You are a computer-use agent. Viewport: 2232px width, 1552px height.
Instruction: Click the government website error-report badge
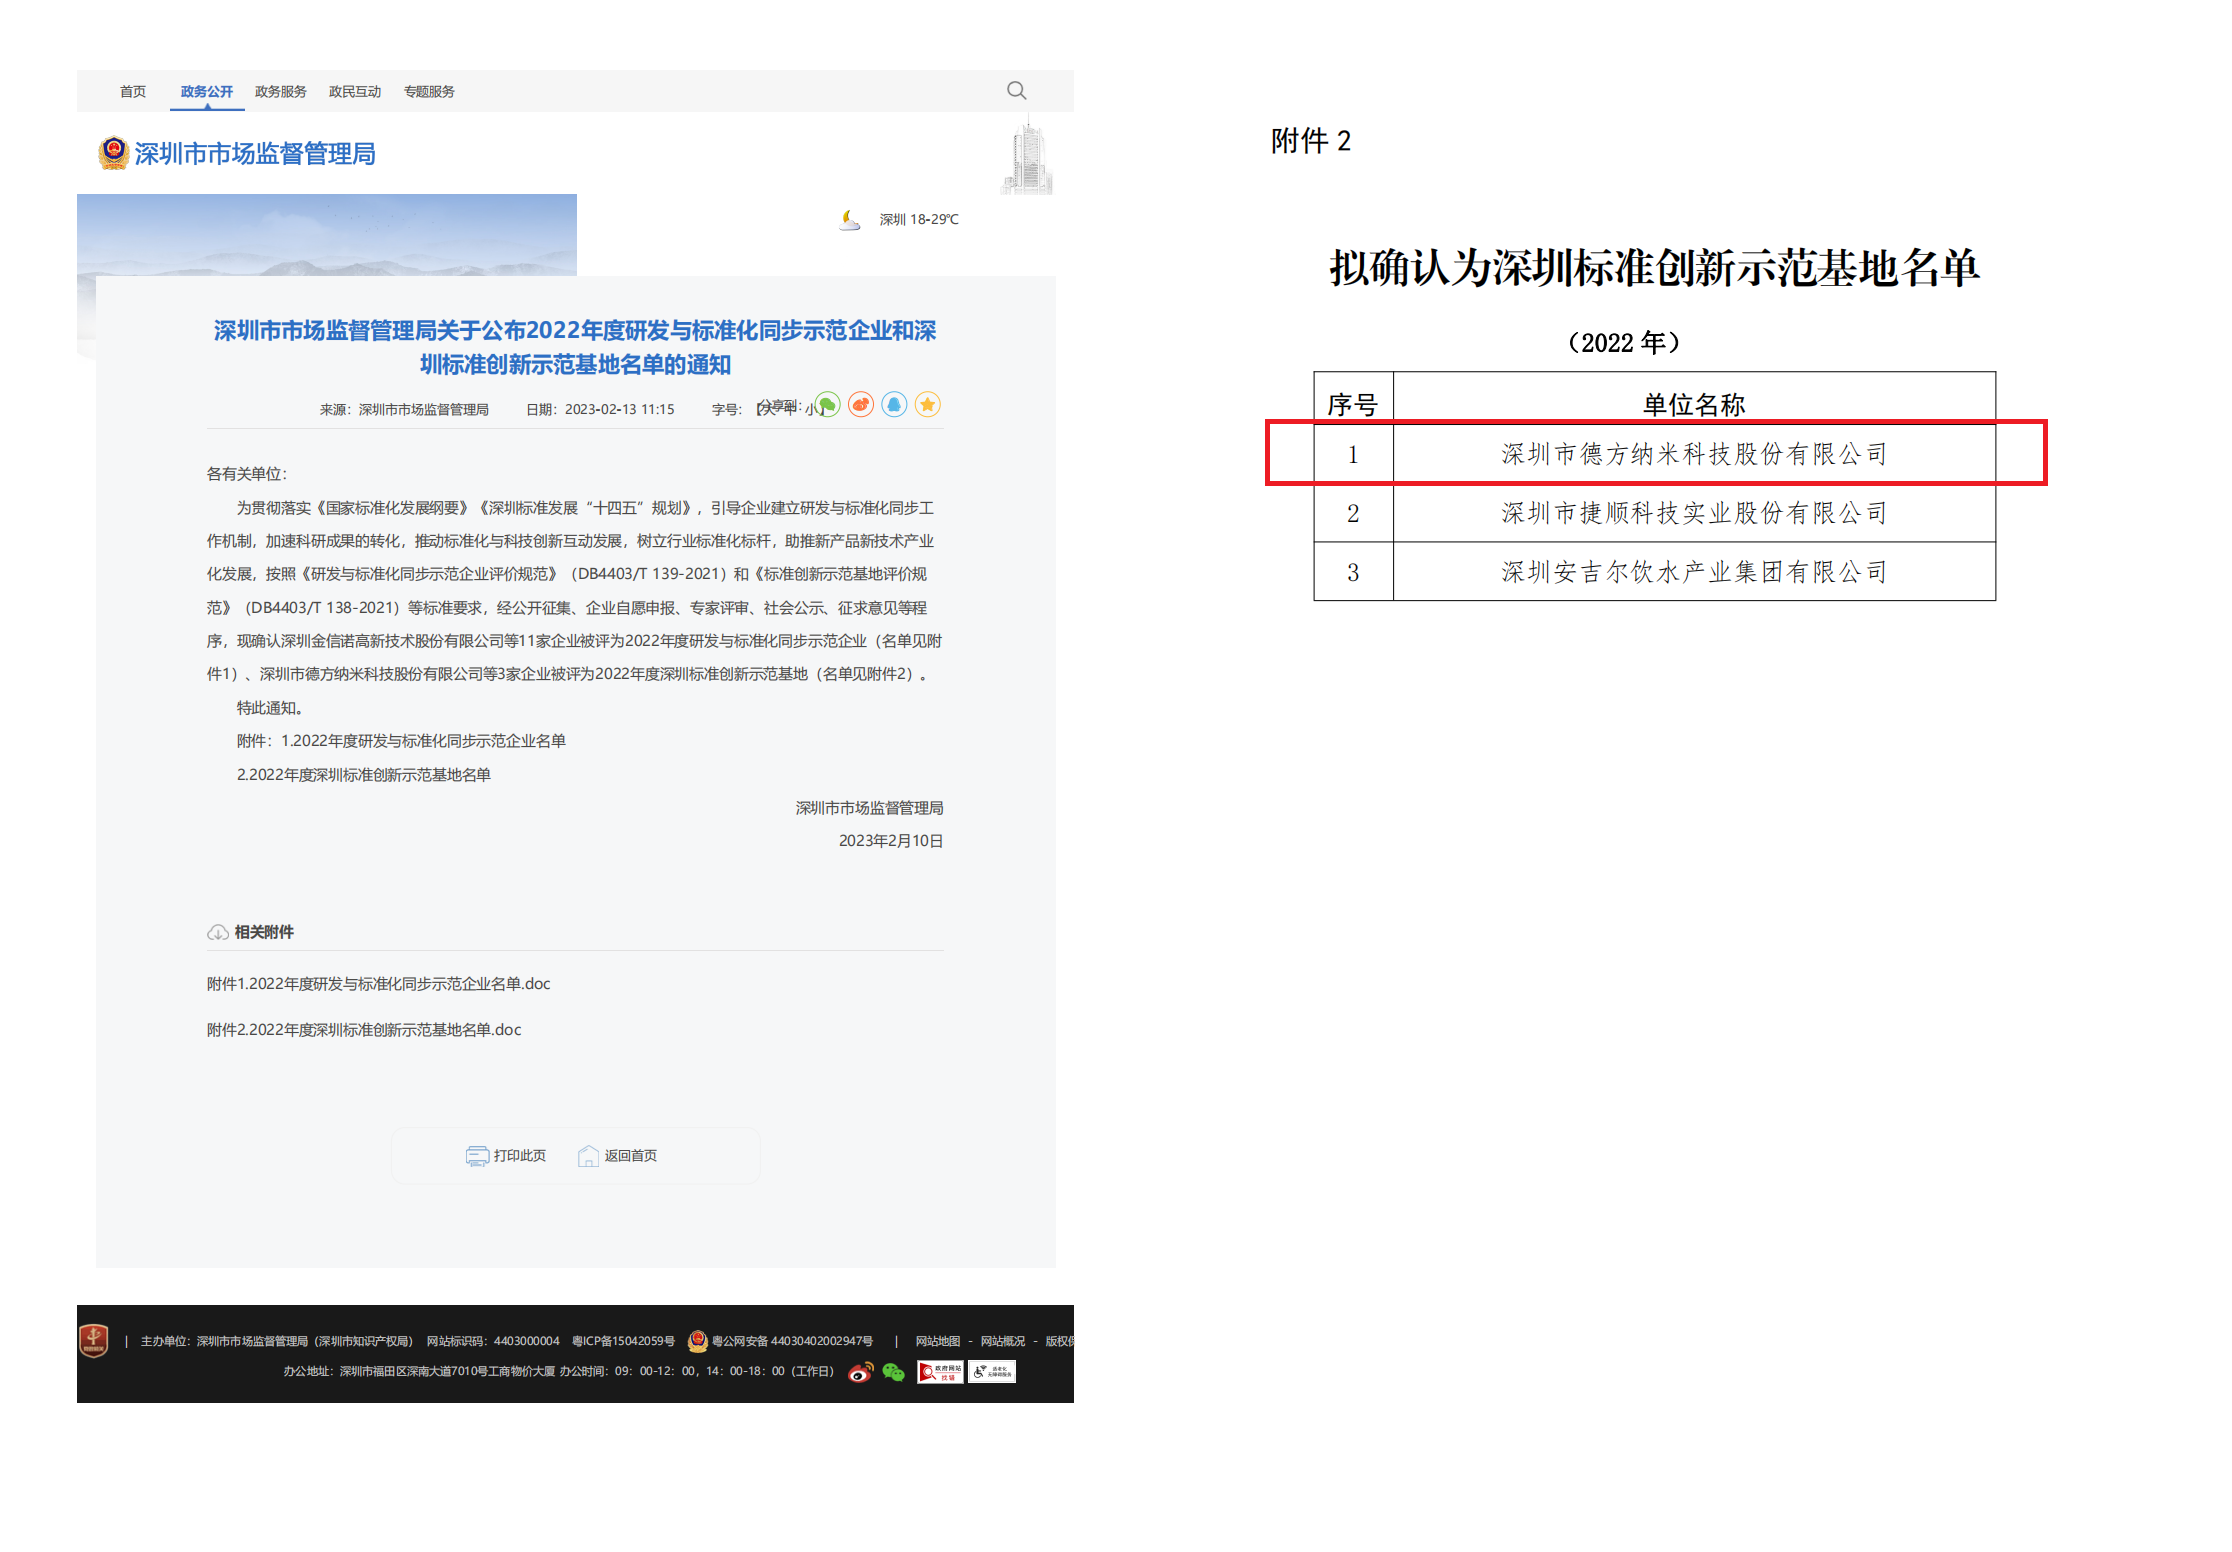click(940, 1372)
